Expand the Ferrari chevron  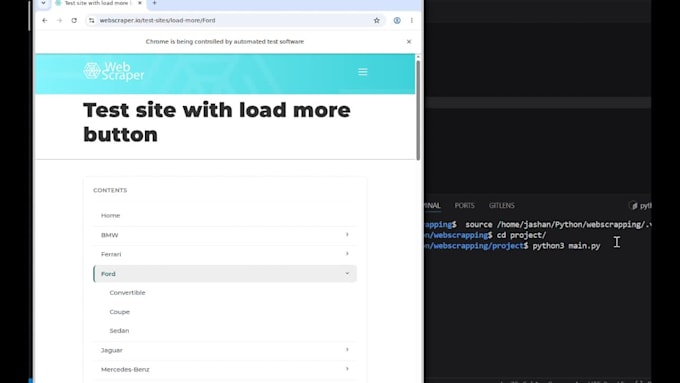pos(347,254)
